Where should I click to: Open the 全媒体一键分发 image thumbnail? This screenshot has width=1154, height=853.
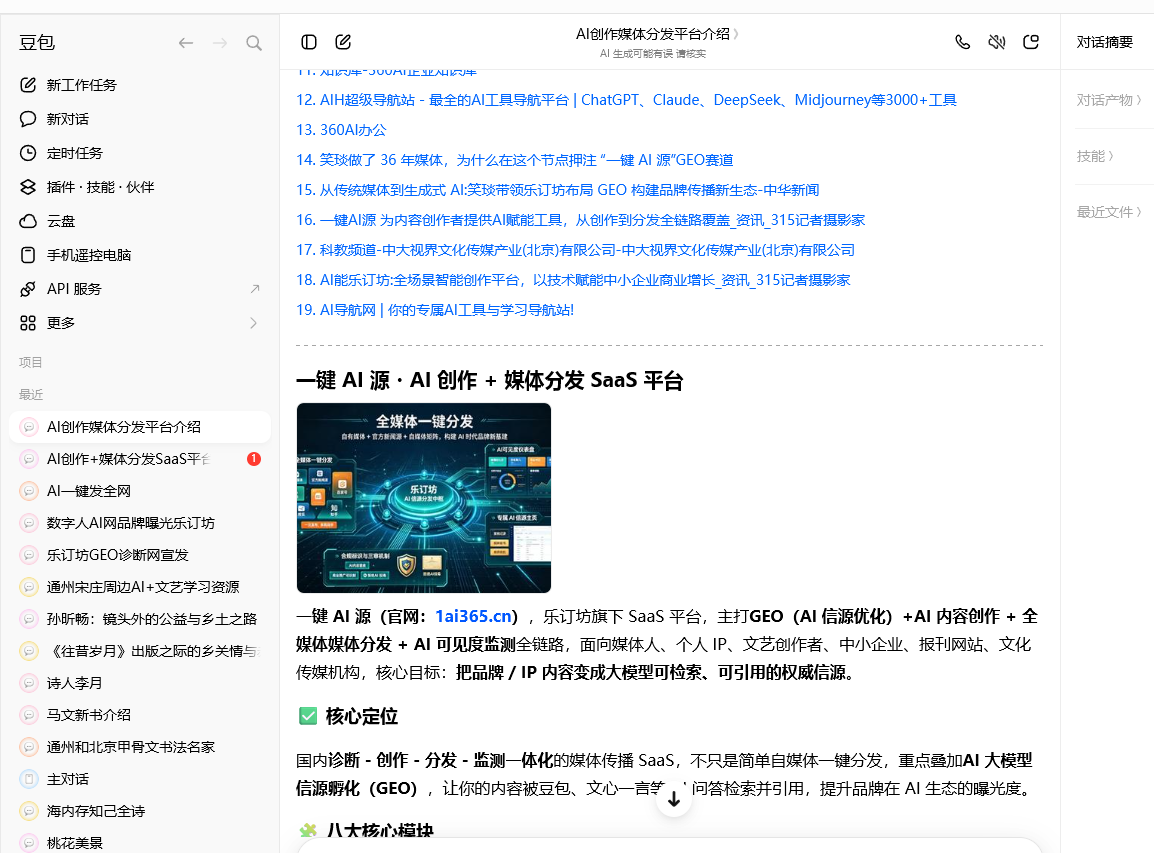(424, 498)
